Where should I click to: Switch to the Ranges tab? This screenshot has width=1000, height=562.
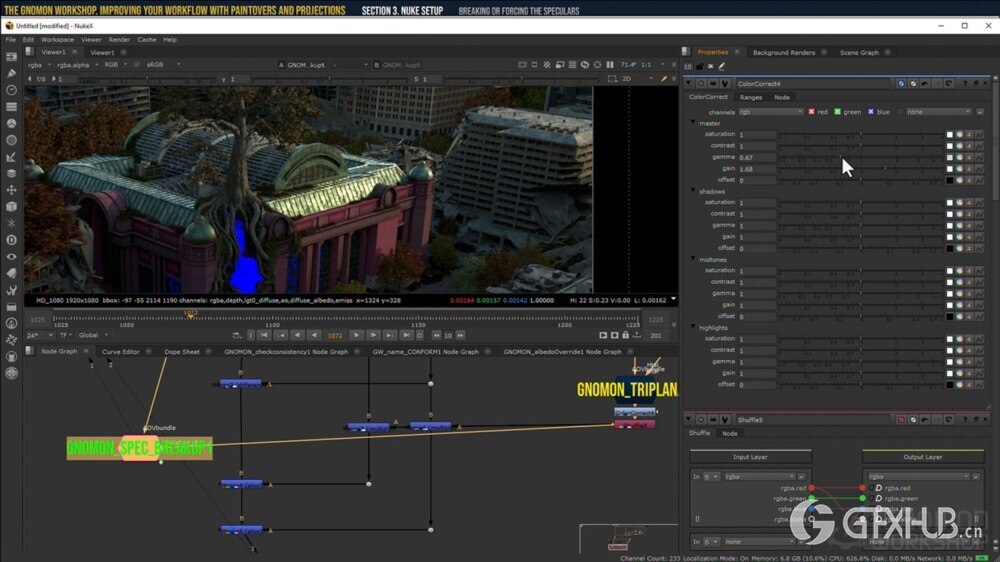(751, 98)
